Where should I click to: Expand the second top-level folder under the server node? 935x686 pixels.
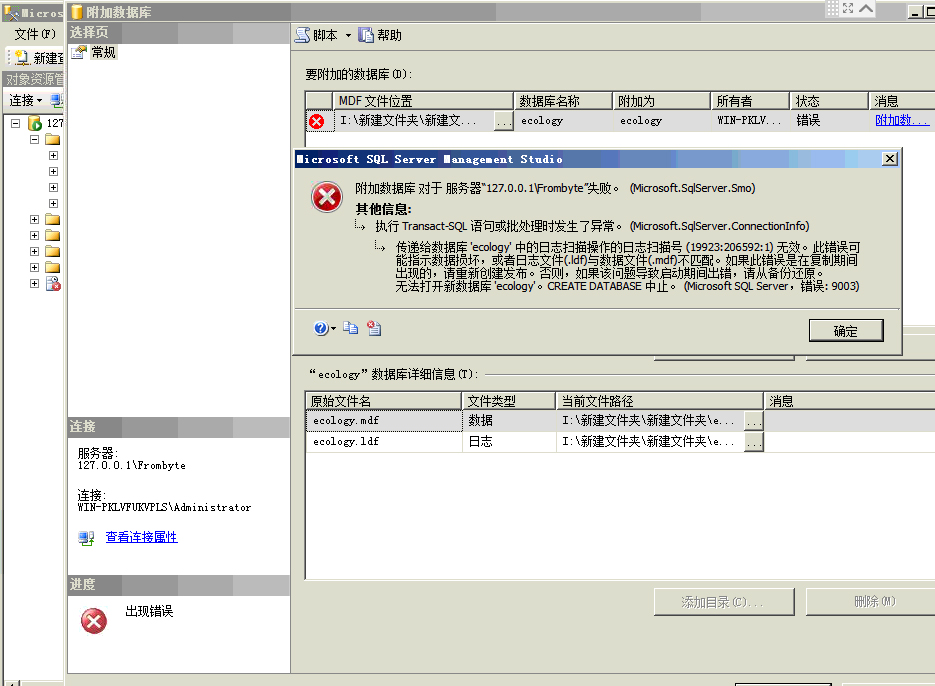pos(35,220)
